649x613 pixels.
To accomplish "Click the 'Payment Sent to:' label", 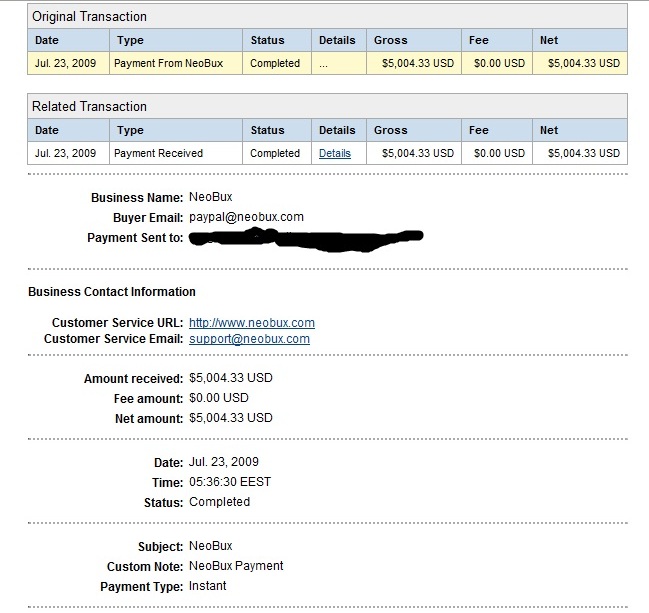I will click(x=135, y=238).
